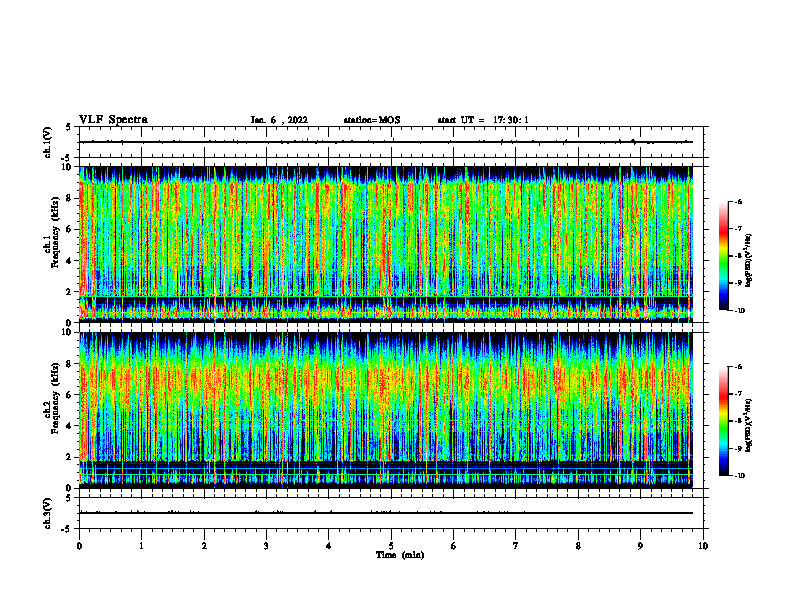The height and width of the screenshot is (612, 792).
Task: Click time axis tick label "4"
Action: pyautogui.click(x=329, y=546)
